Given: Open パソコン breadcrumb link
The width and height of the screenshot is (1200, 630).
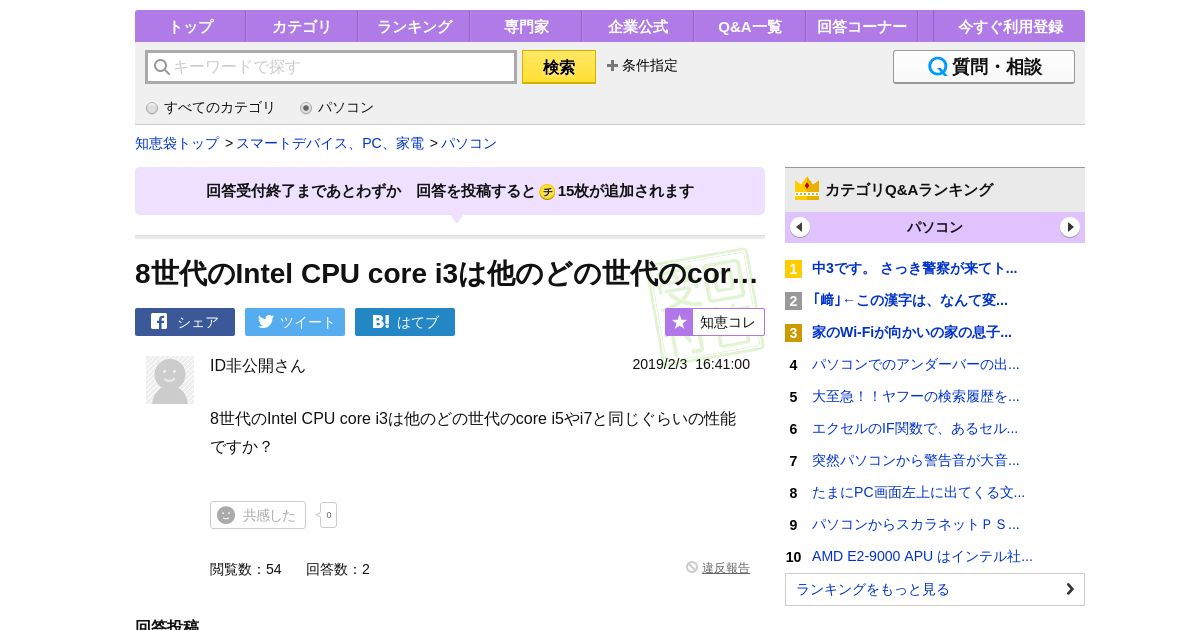Looking at the screenshot, I should point(469,143).
